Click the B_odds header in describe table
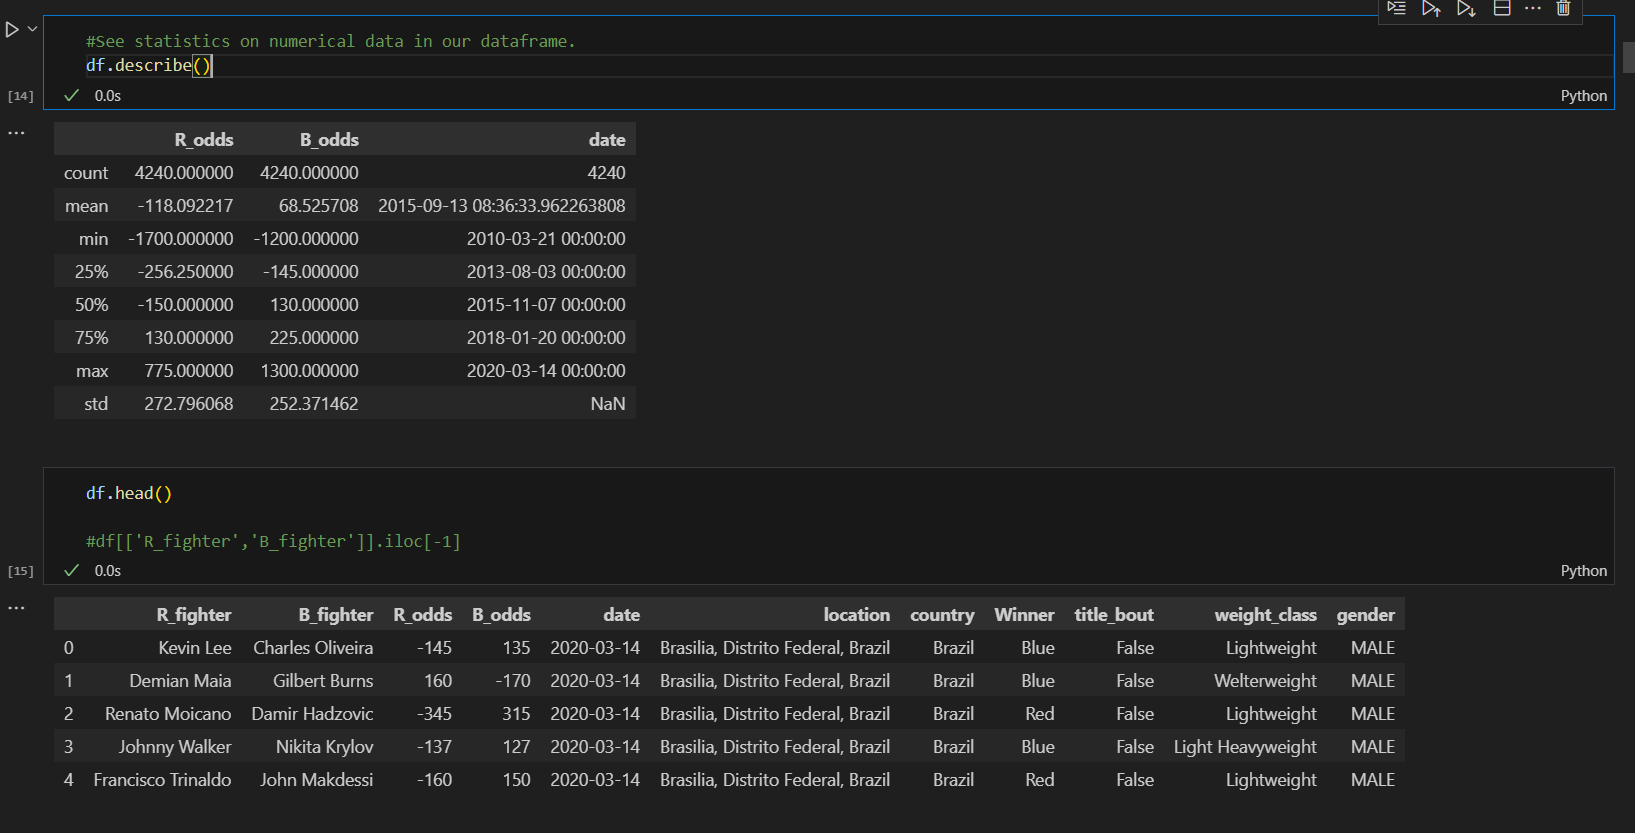Image resolution: width=1635 pixels, height=833 pixels. 329,140
